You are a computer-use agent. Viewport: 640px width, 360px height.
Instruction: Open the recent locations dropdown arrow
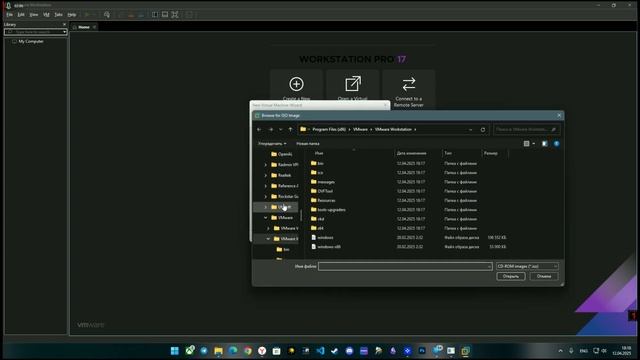pyautogui.click(x=280, y=129)
